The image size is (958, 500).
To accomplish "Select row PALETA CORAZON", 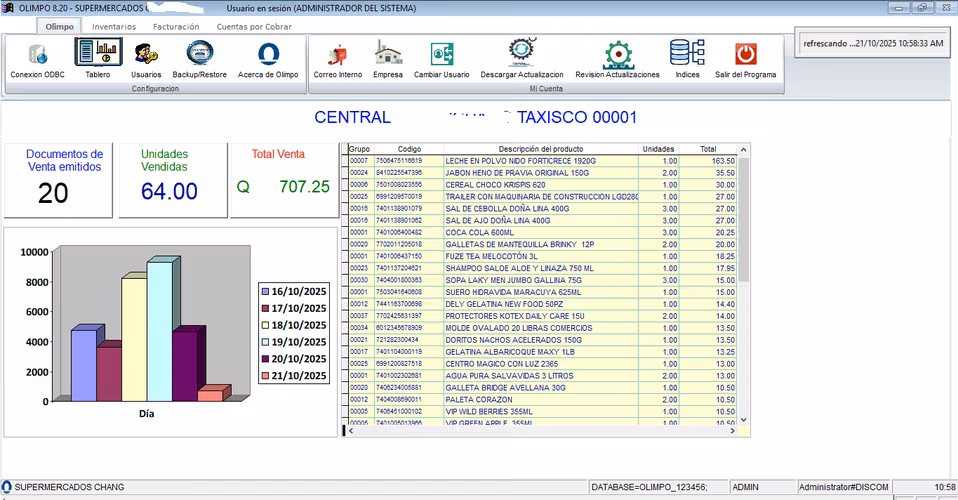I will tap(541, 400).
